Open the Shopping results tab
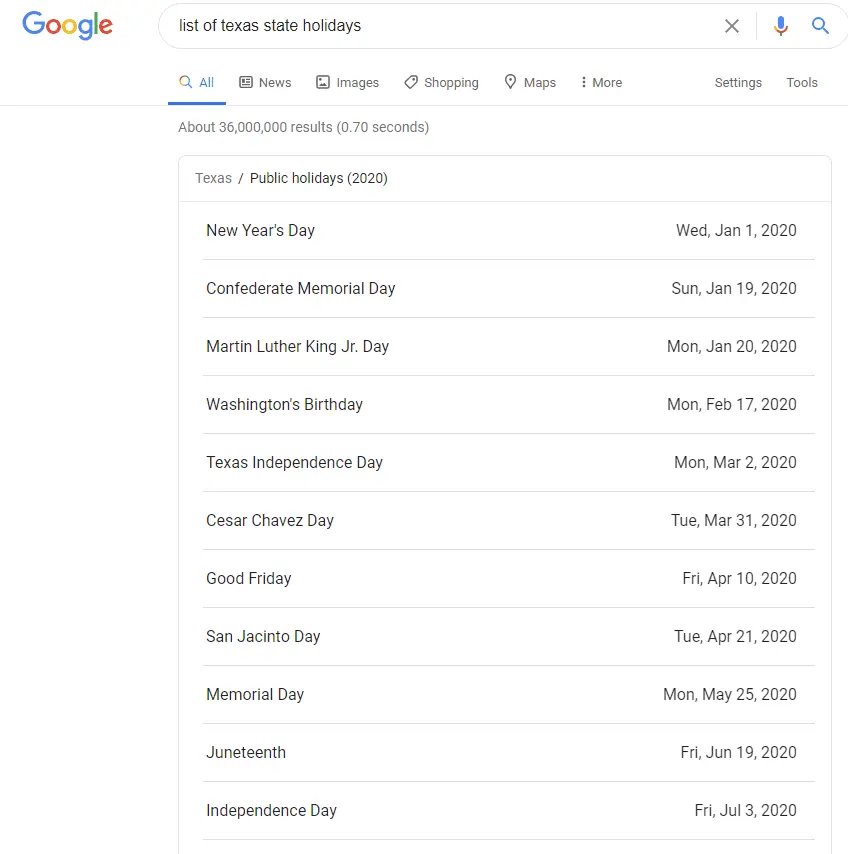Viewport: 848px width, 854px height. point(441,83)
